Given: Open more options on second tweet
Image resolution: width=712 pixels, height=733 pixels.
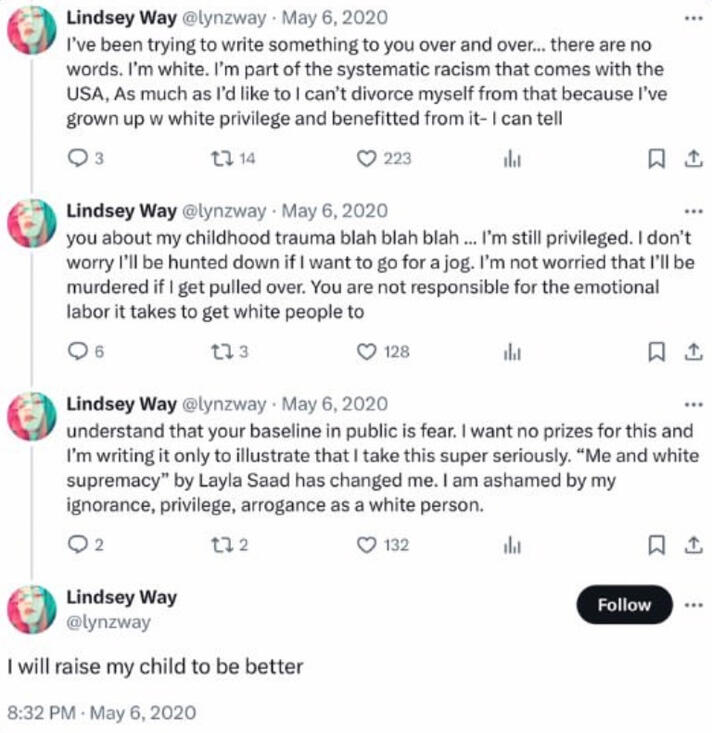Looking at the screenshot, I should pyautogui.click(x=691, y=212).
